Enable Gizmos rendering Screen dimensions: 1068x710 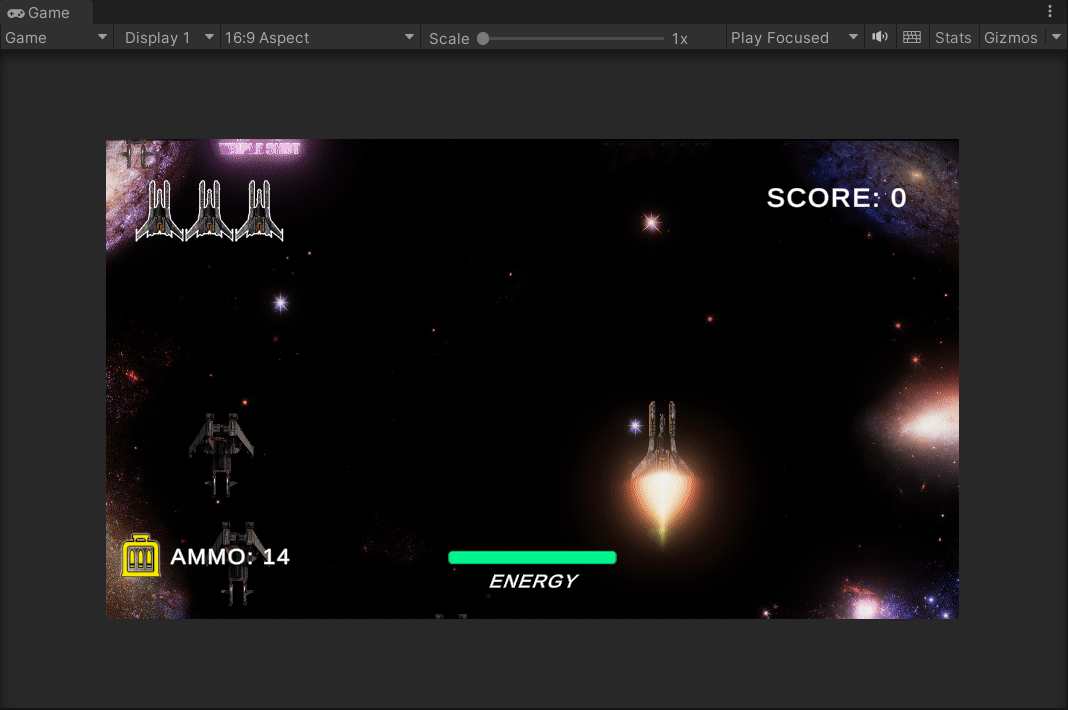[x=1012, y=37]
